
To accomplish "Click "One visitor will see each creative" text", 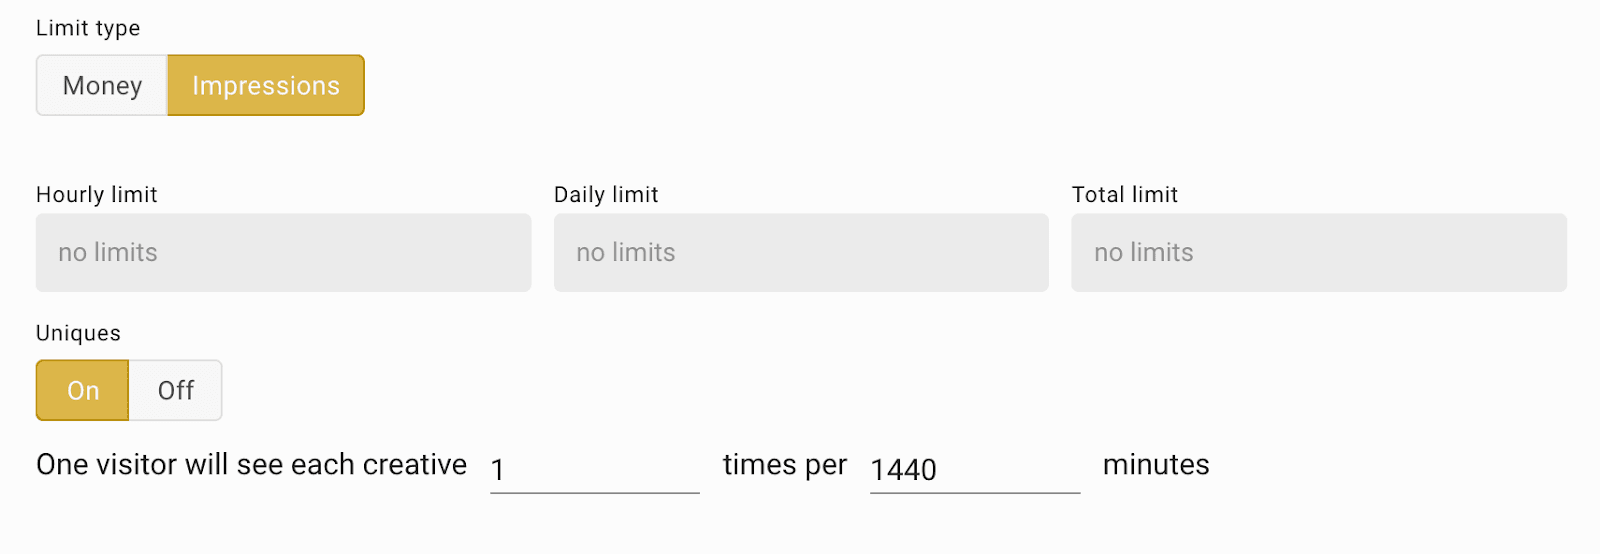I will pos(251,465).
